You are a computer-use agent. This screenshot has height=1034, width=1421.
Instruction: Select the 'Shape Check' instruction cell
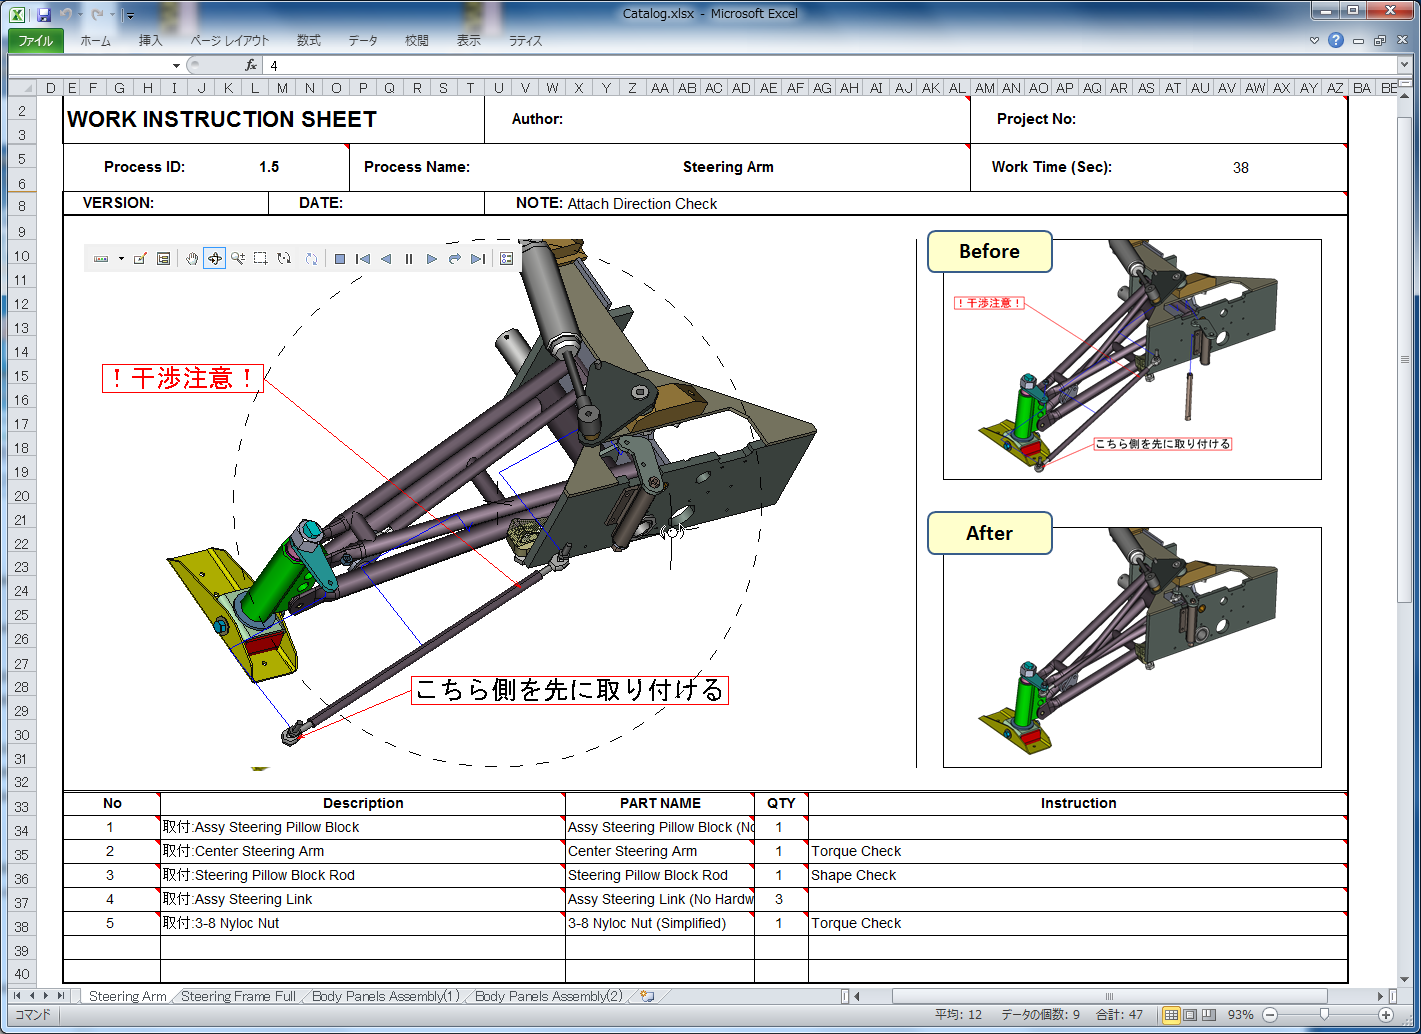click(1077, 875)
